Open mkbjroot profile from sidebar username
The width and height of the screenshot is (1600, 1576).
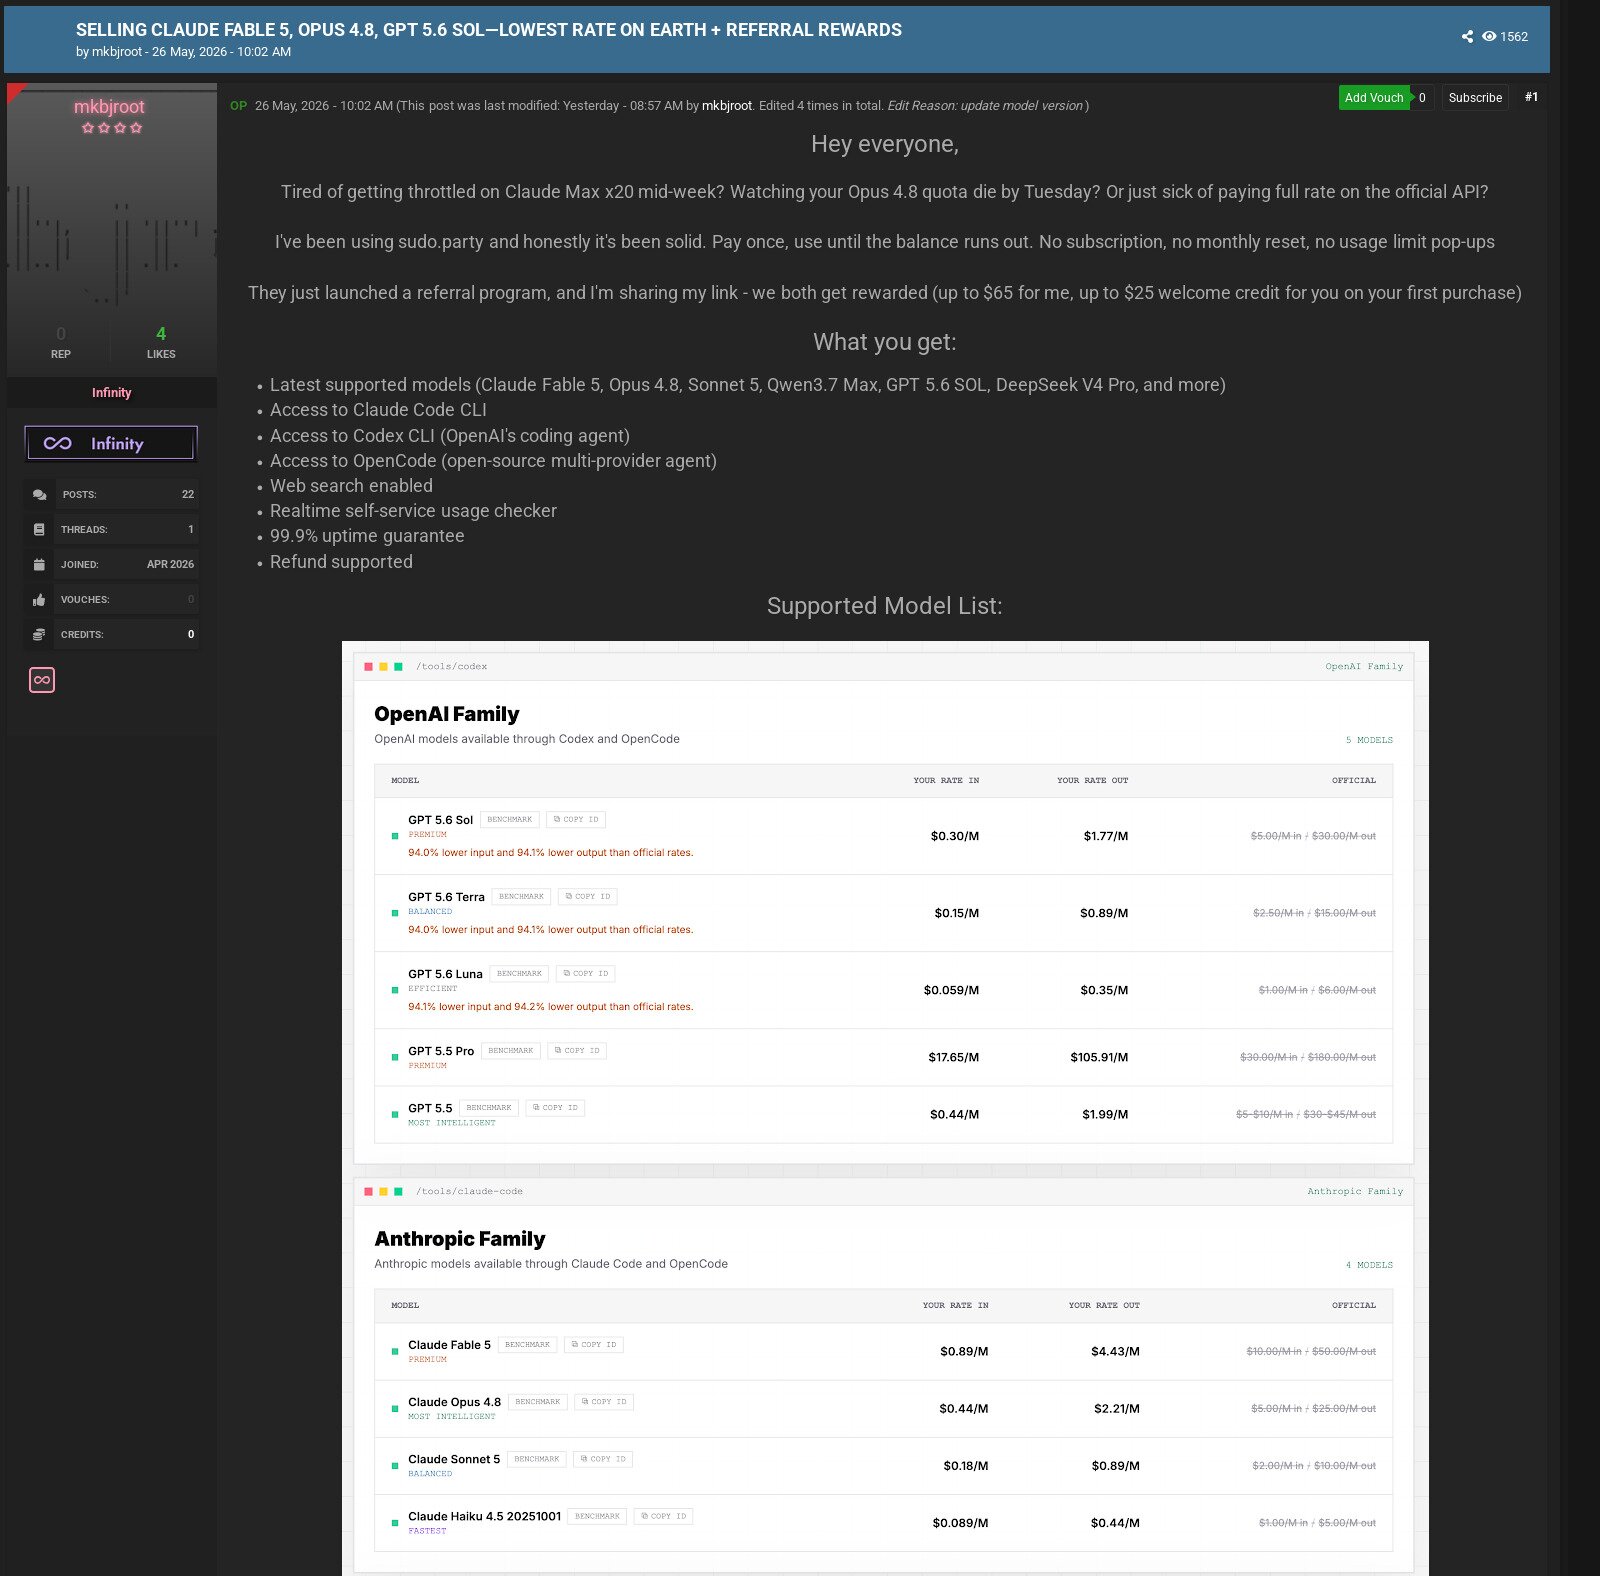click(x=109, y=107)
